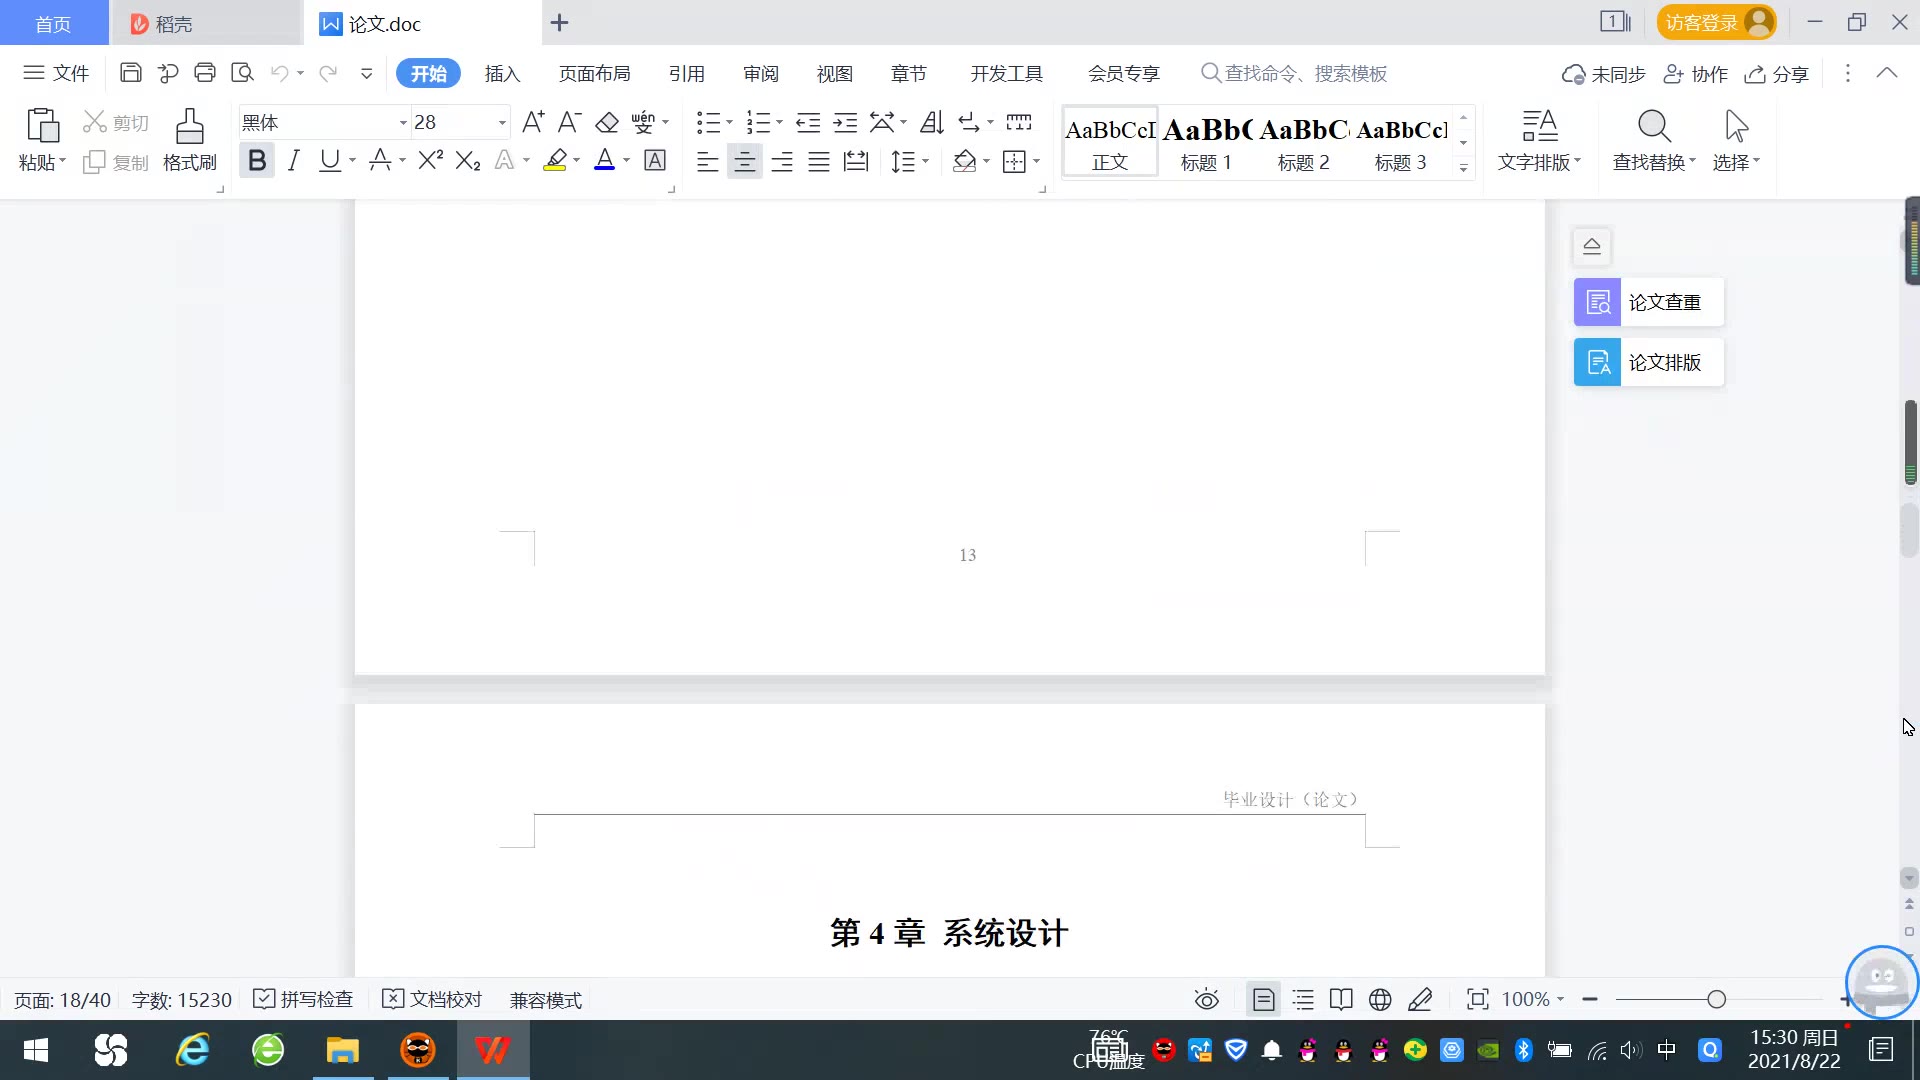Viewport: 1920px width, 1080px height.
Task: Click the 论文查重 button
Action: click(1648, 302)
